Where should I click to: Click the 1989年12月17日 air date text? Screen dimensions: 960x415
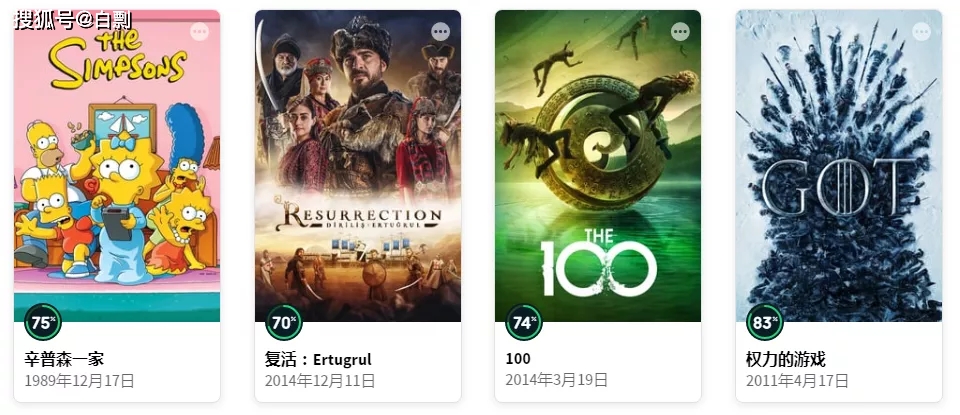79,381
